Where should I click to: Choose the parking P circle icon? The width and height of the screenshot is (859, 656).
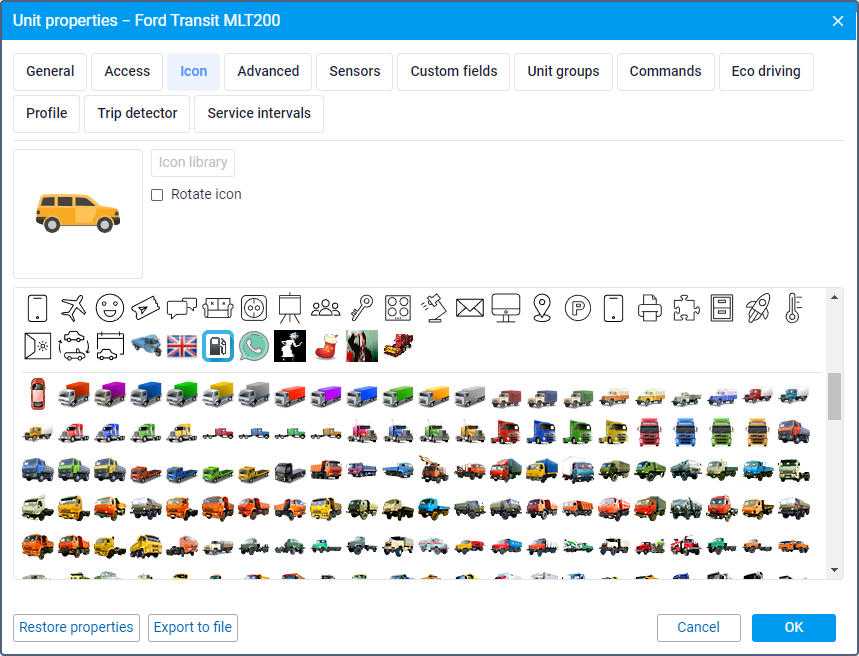[578, 307]
